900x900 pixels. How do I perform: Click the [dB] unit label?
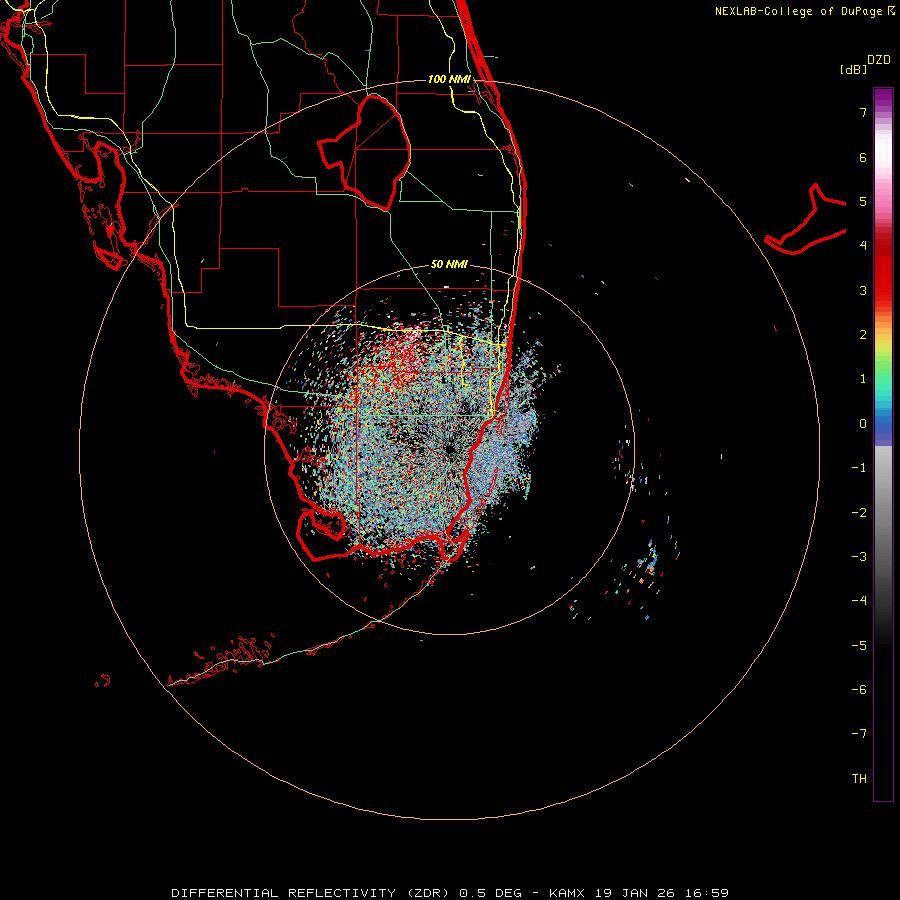point(854,69)
